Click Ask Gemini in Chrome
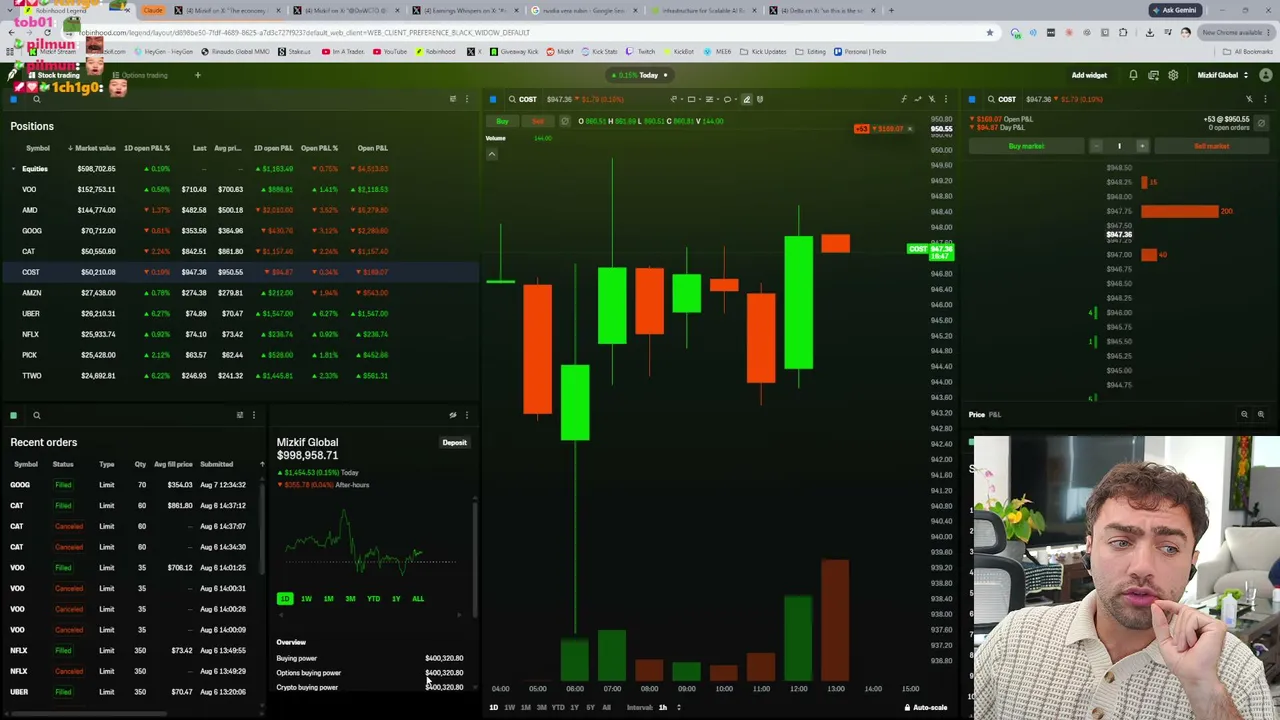Viewport: 1280px width, 720px height. [1174, 10]
